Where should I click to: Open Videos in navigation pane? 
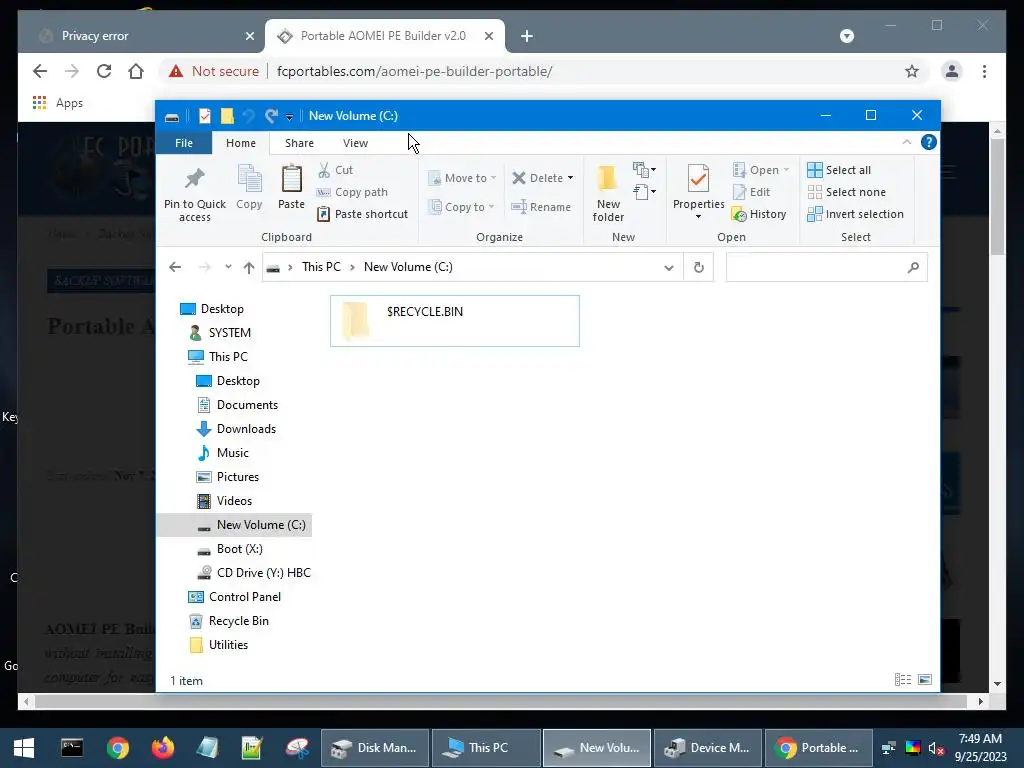click(x=225, y=501)
